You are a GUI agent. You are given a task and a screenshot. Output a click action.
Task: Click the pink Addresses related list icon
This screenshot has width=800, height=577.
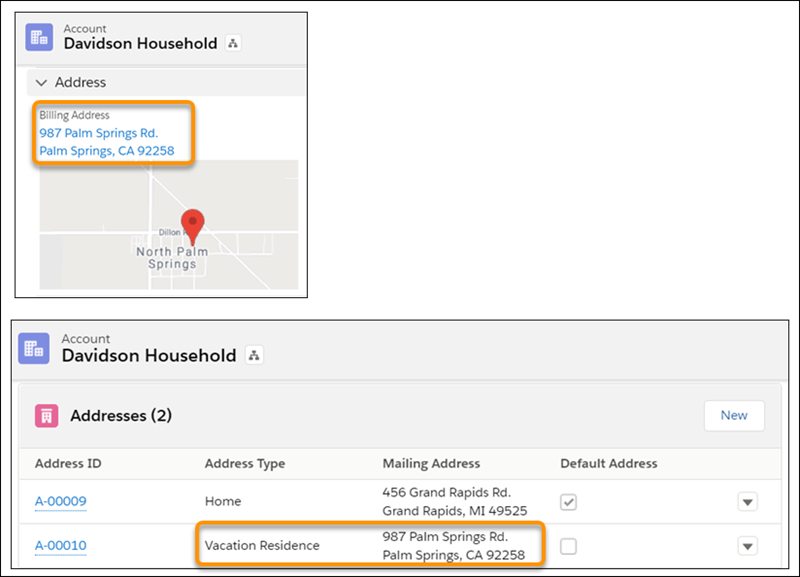(46, 416)
